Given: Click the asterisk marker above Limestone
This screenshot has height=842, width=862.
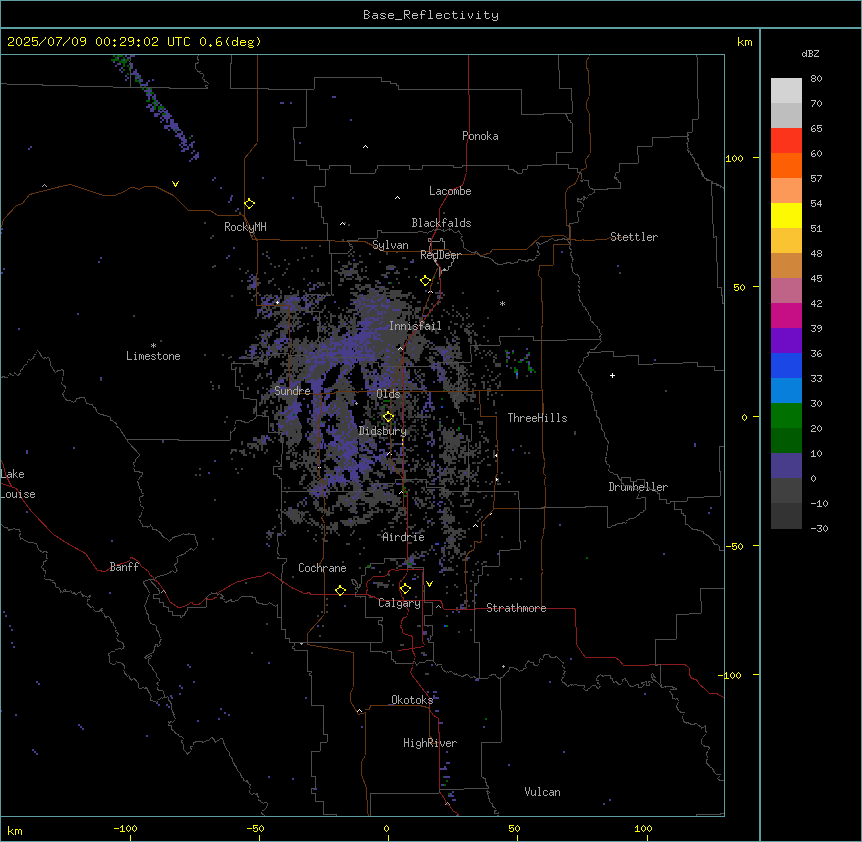Looking at the screenshot, I should (x=153, y=345).
